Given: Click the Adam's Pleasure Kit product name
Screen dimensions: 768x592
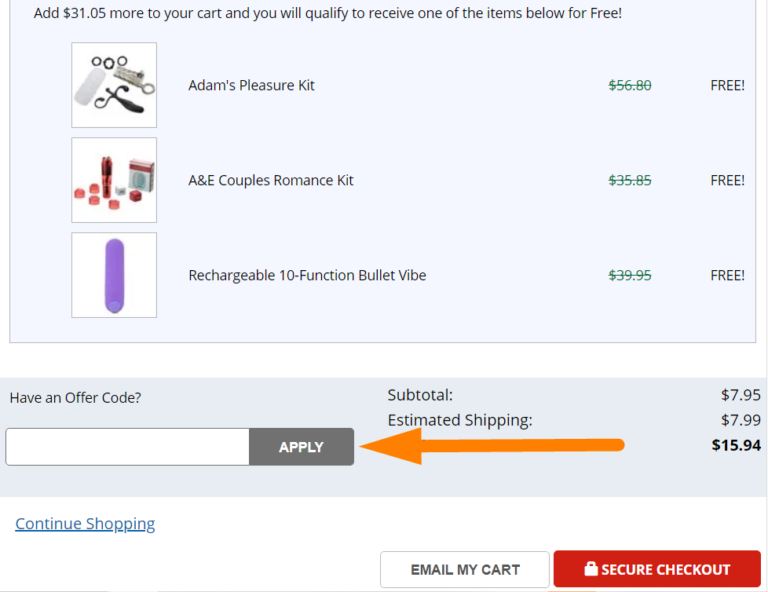Looking at the screenshot, I should point(251,85).
